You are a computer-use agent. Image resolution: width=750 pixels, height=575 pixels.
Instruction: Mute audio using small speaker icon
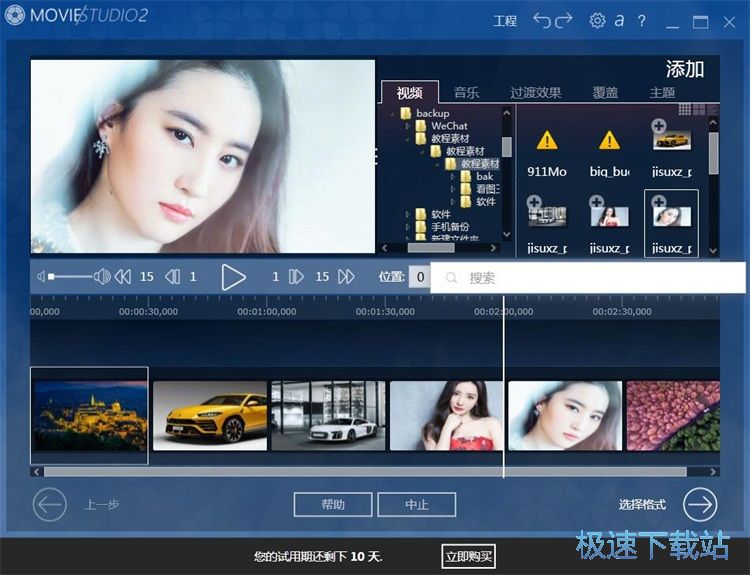41,276
